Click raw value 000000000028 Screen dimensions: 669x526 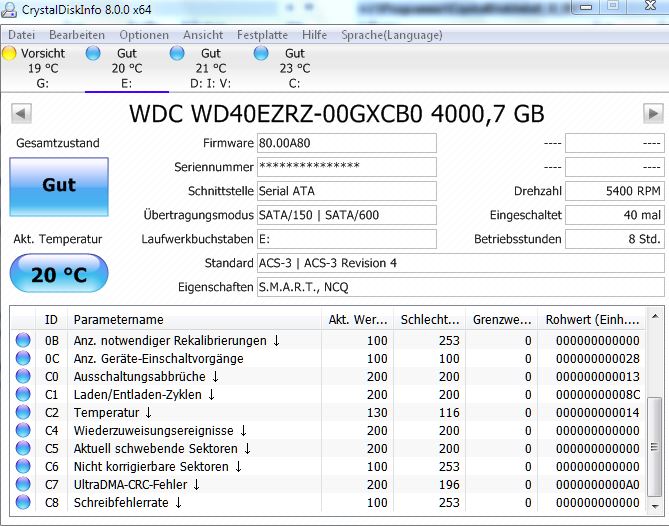597,359
